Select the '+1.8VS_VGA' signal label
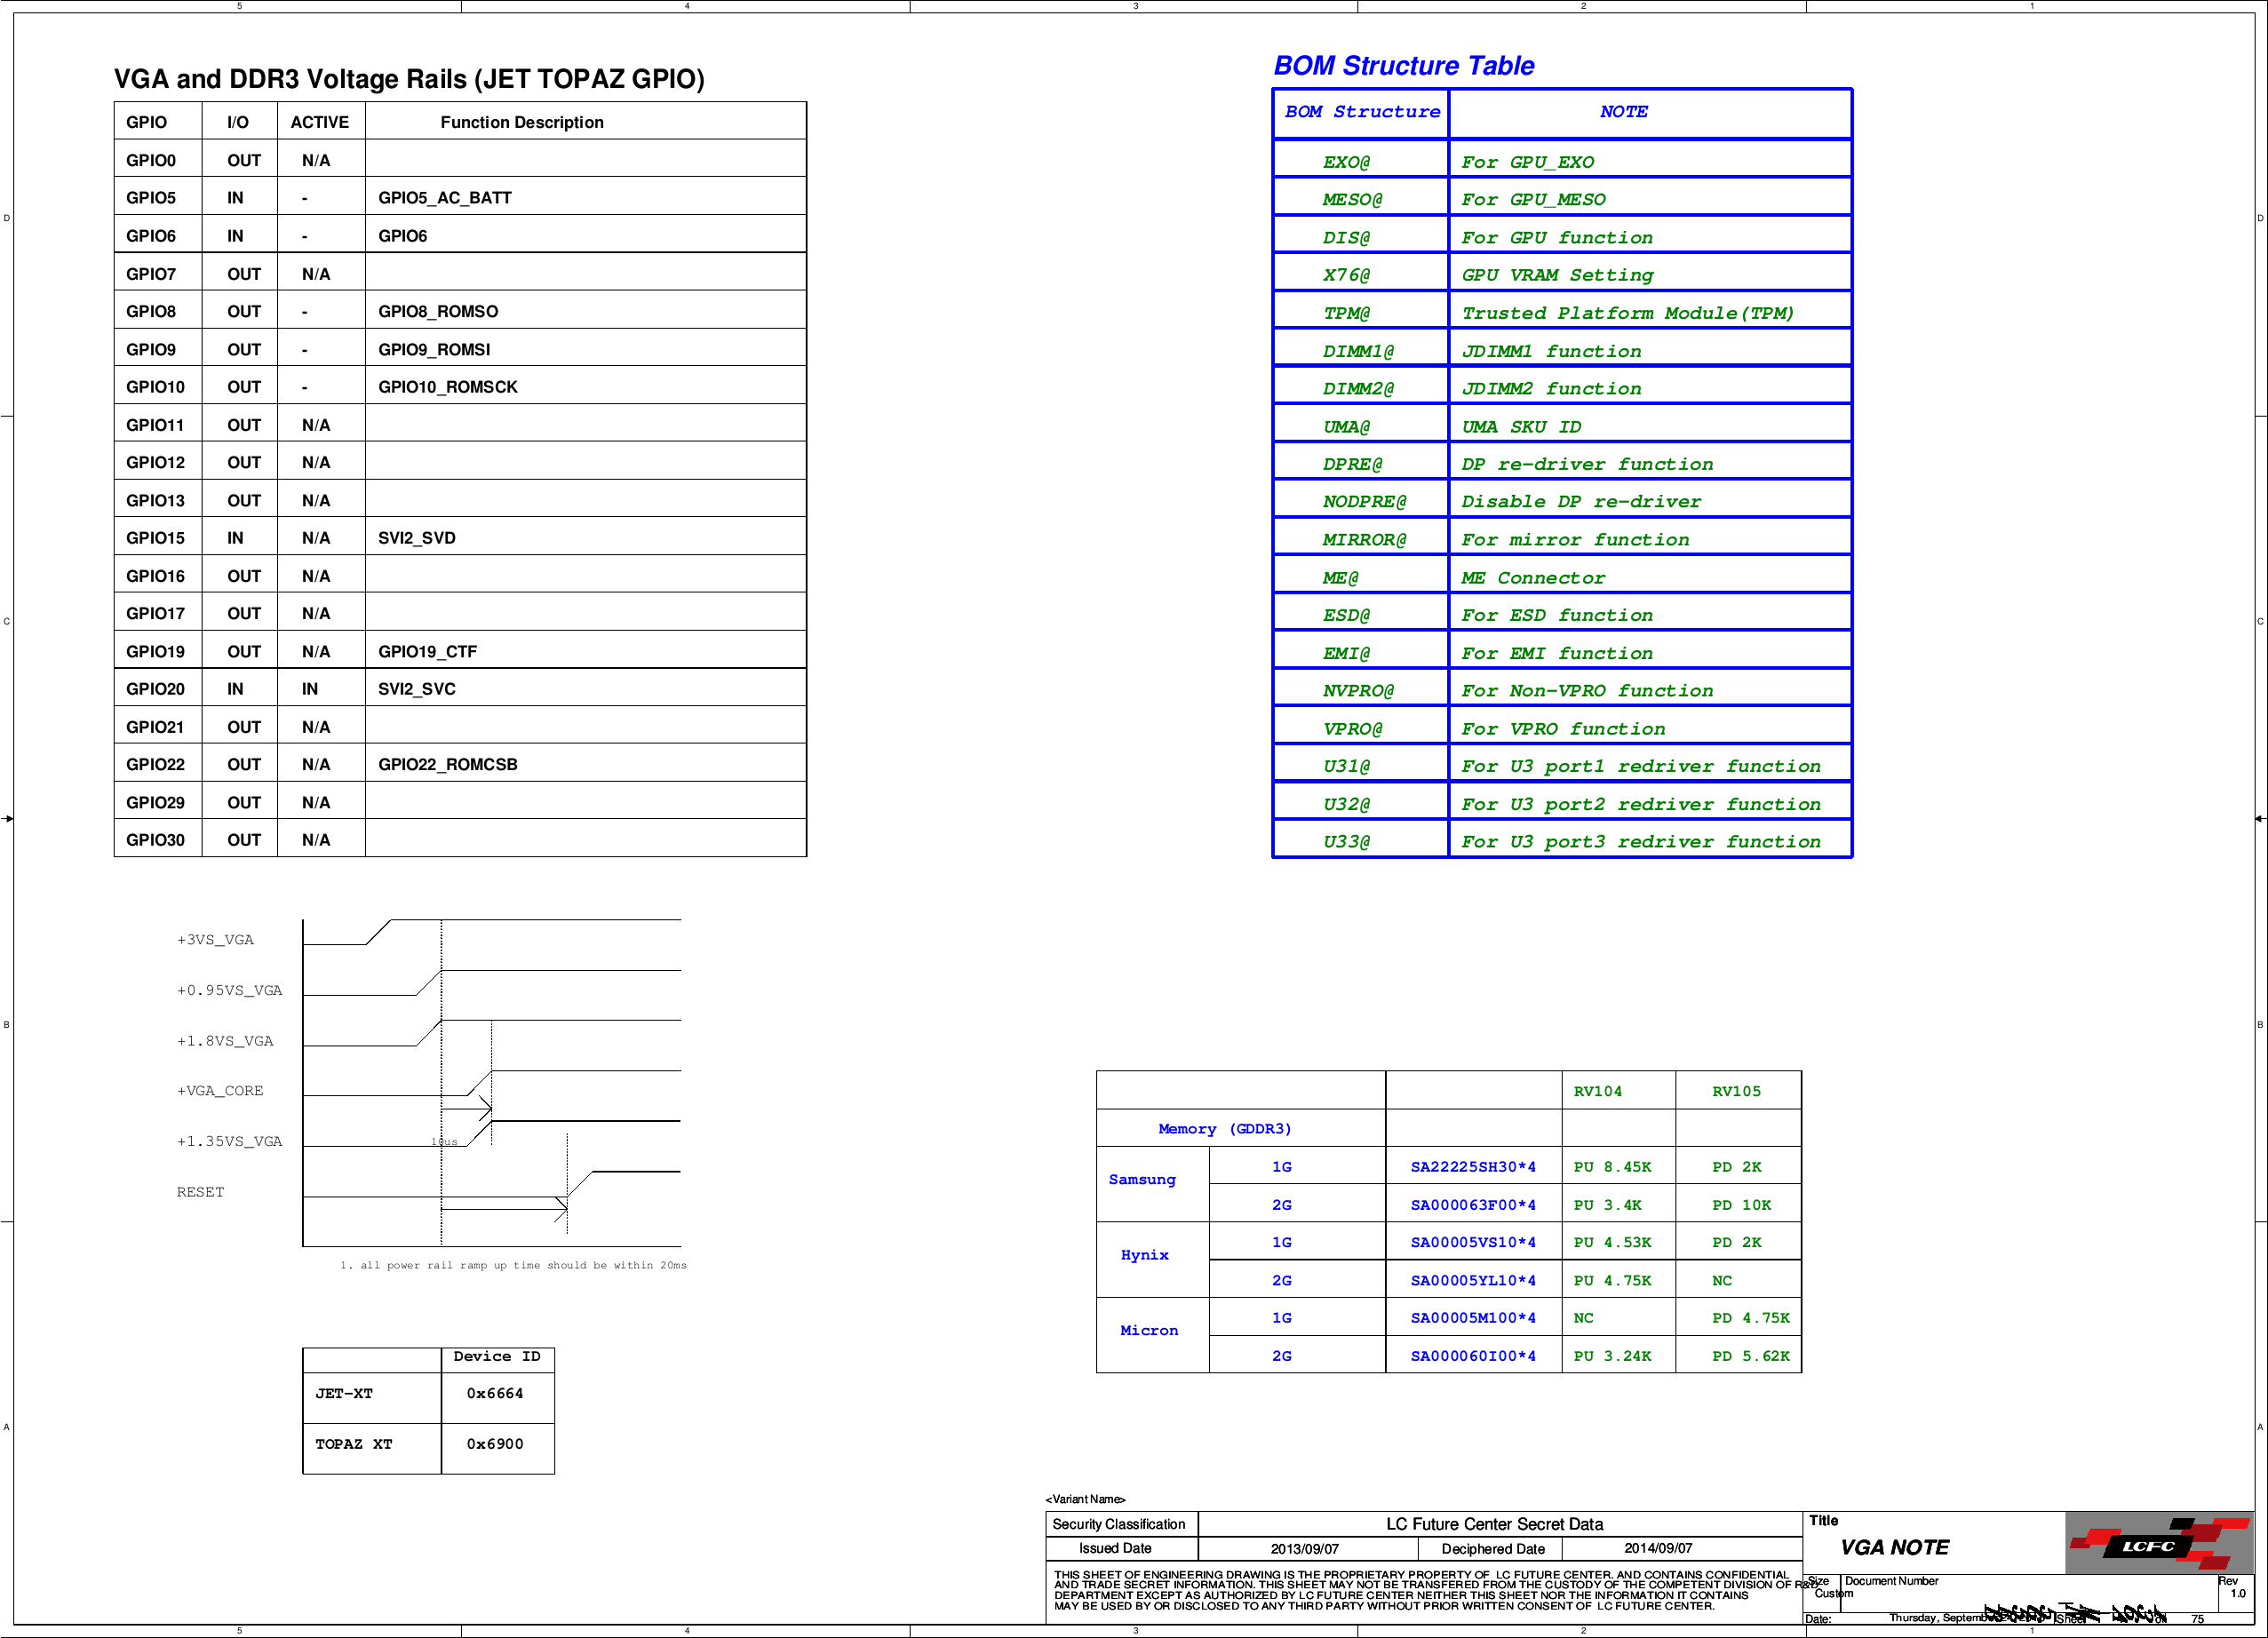This screenshot has width=2268, height=1638. point(224,1040)
